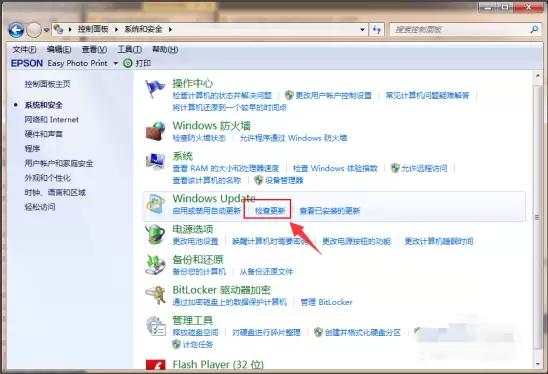Click the Control Panel icon in address bar

pyautogui.click(x=58, y=29)
